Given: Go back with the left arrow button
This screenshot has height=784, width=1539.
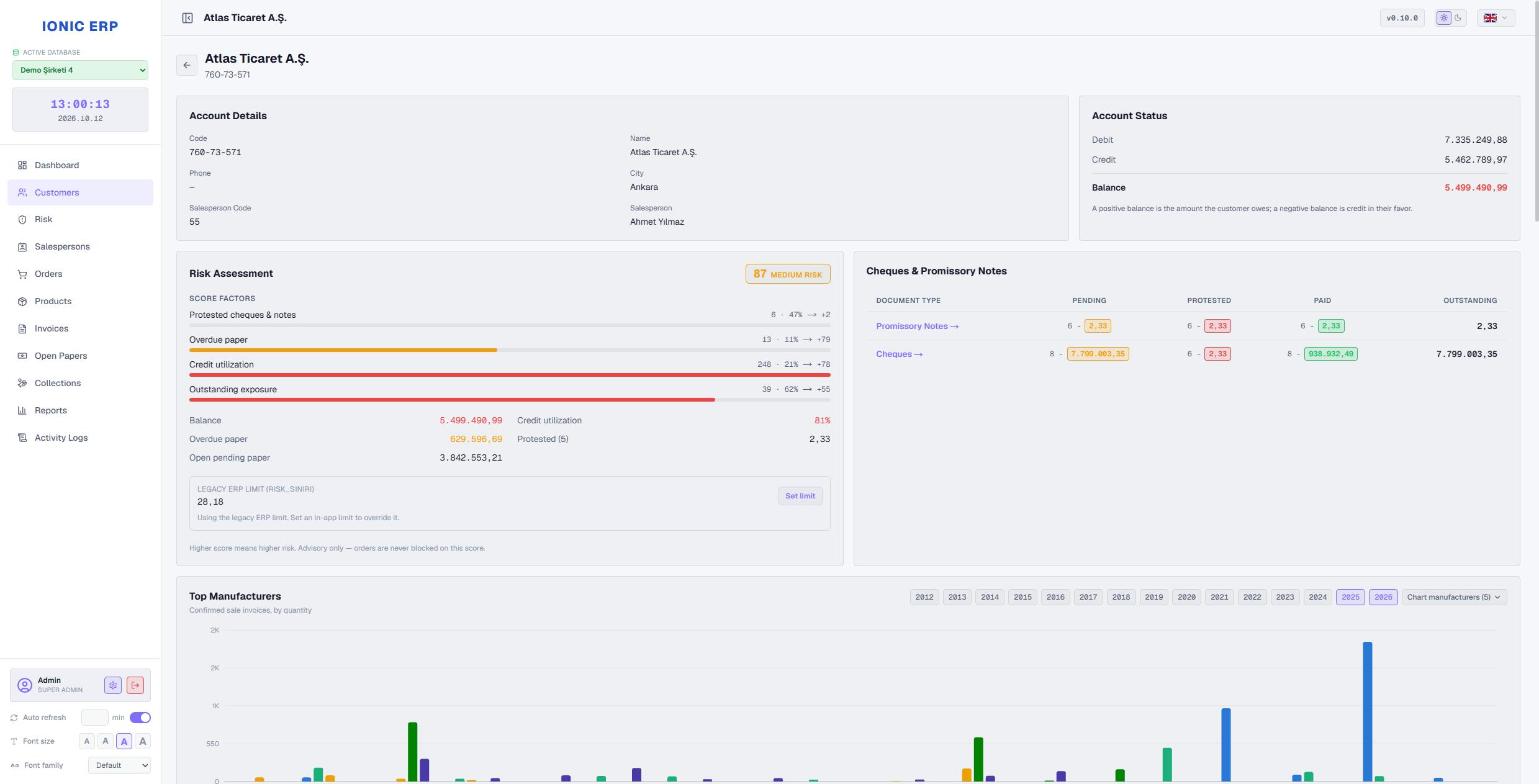Looking at the screenshot, I should tap(186, 65).
